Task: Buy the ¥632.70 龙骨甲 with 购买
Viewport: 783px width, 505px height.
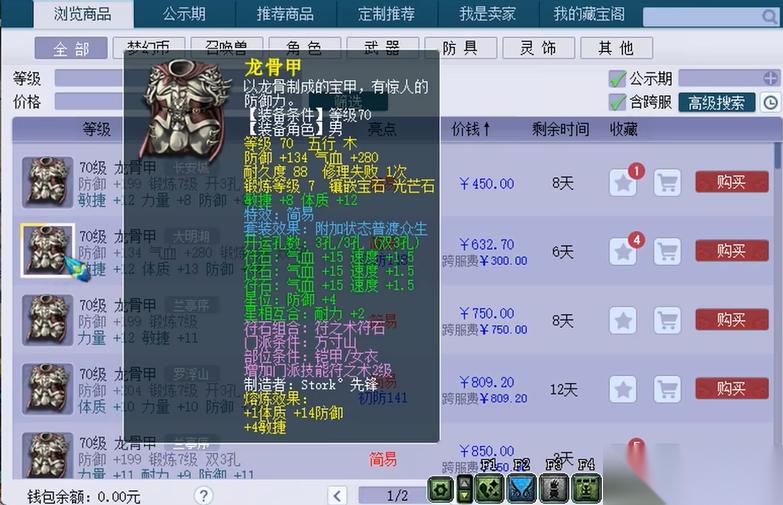Action: point(732,251)
